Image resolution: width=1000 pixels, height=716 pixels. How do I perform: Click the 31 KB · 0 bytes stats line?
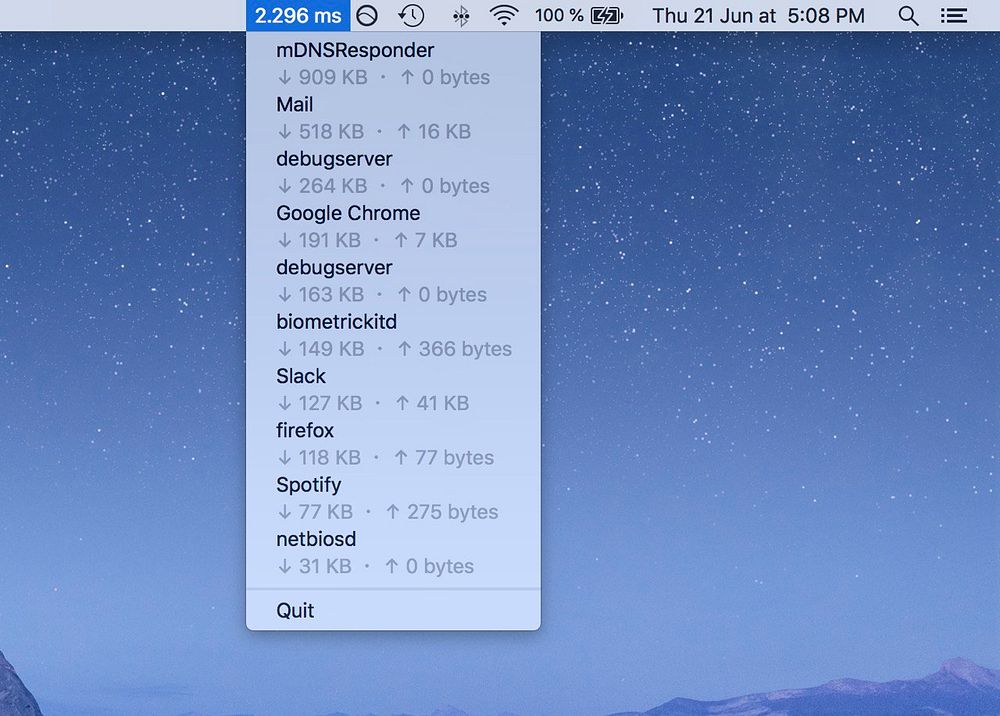pyautogui.click(x=376, y=566)
